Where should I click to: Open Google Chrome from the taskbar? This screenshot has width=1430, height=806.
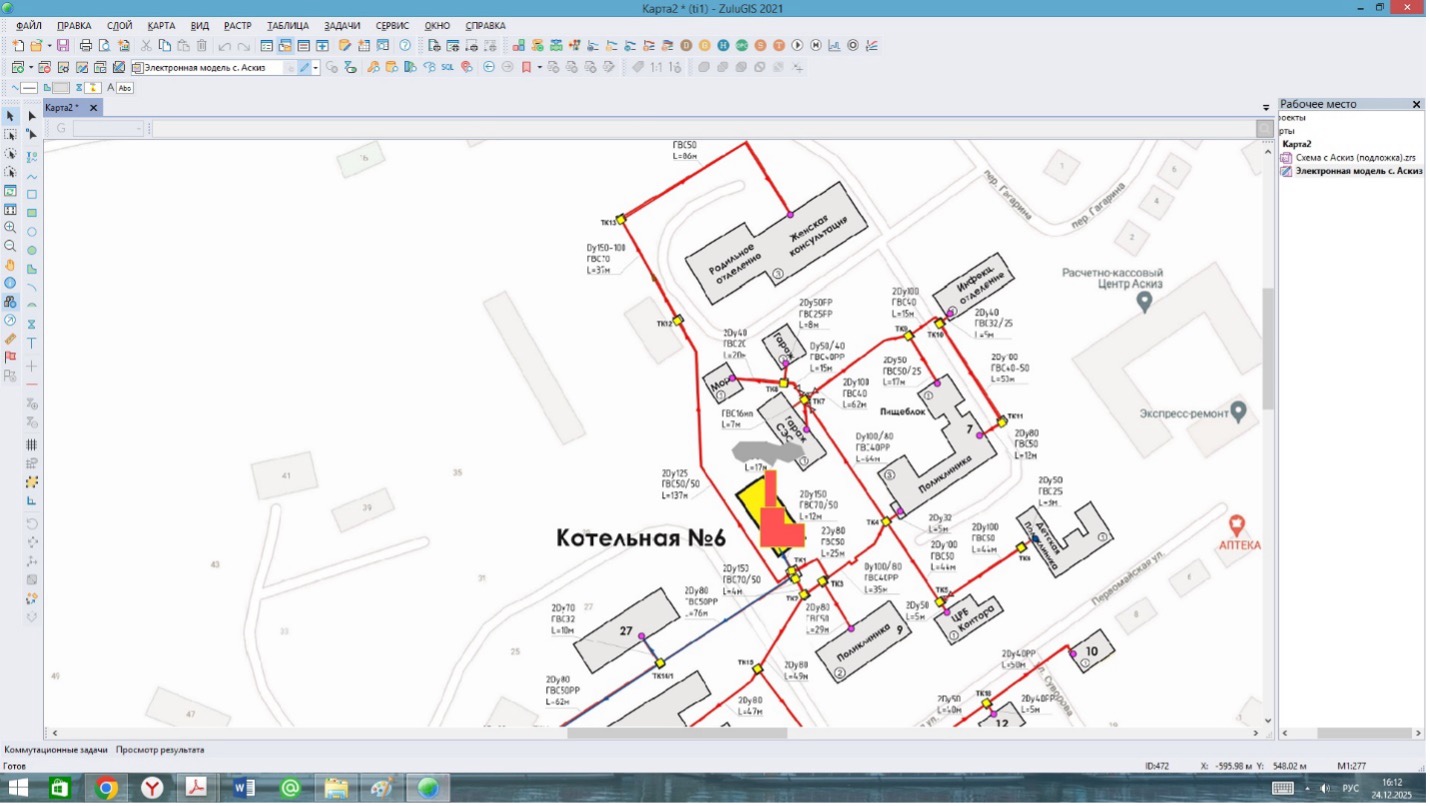coord(106,789)
